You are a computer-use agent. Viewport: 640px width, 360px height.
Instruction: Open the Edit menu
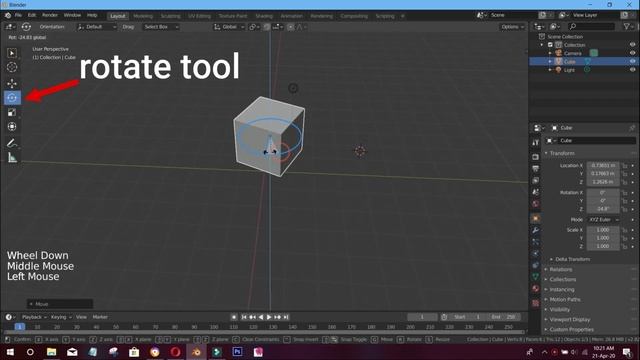[x=32, y=15]
